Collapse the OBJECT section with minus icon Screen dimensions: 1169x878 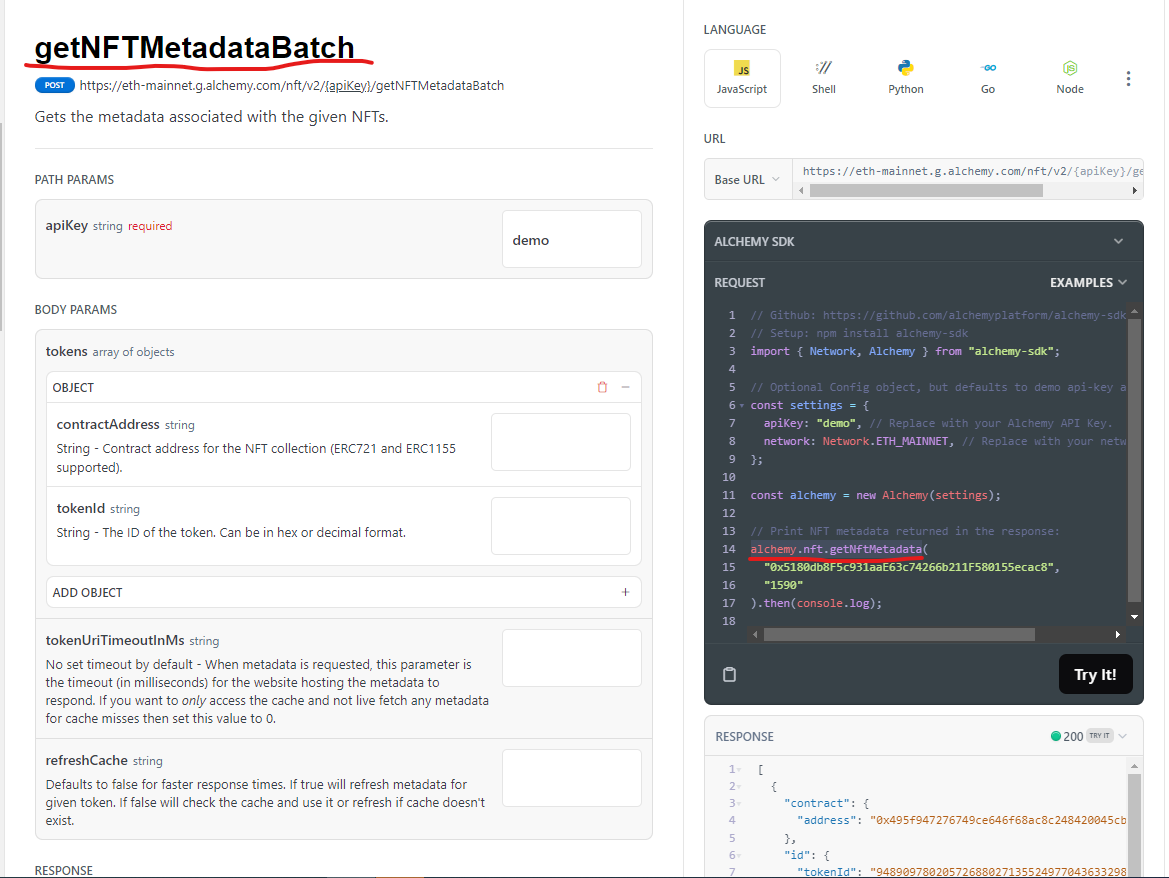626,387
